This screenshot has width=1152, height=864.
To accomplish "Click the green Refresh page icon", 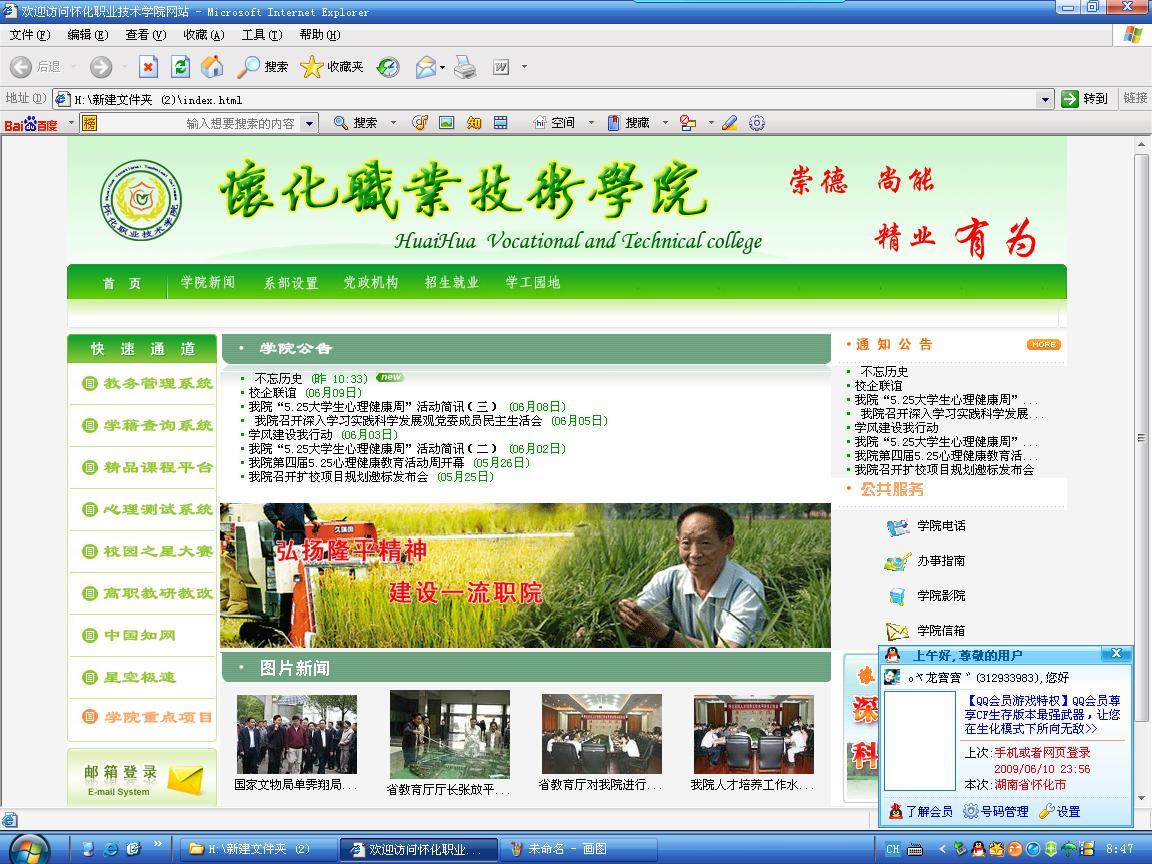I will (x=180, y=67).
